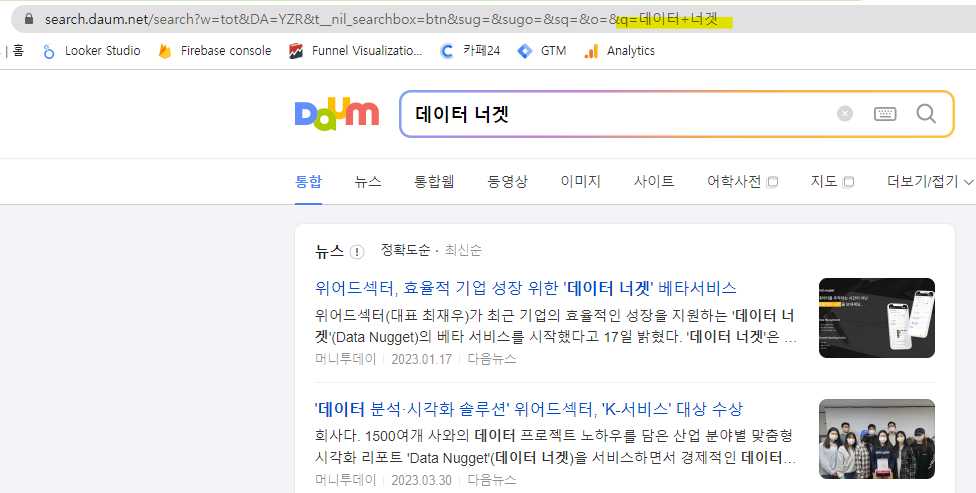976x493 pixels.
Task: Click the 다음뉴스 link dated 2023.03.30
Action: click(492, 480)
